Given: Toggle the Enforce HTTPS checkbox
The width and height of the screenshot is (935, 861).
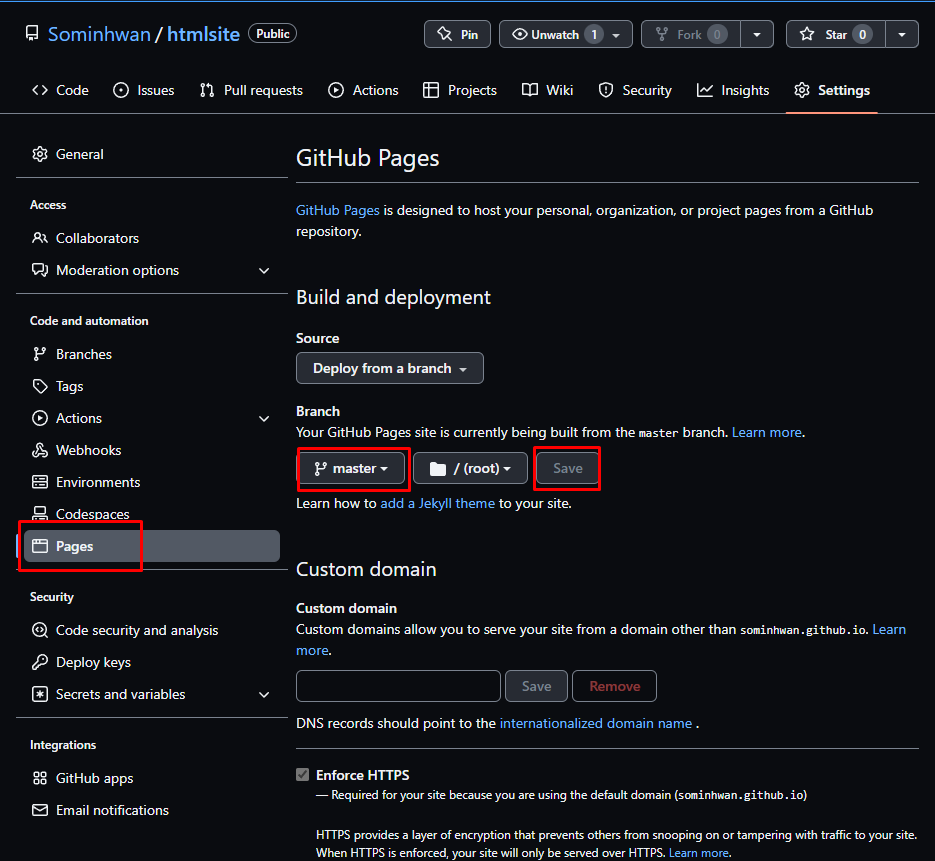Looking at the screenshot, I should [303, 775].
